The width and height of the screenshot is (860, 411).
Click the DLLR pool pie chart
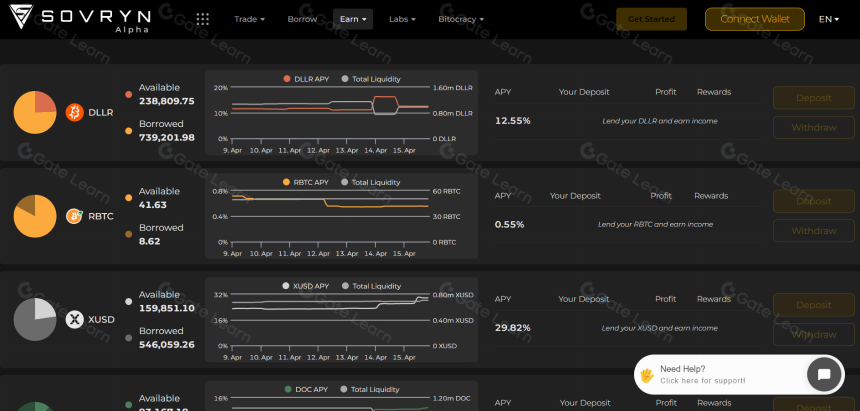coord(35,112)
